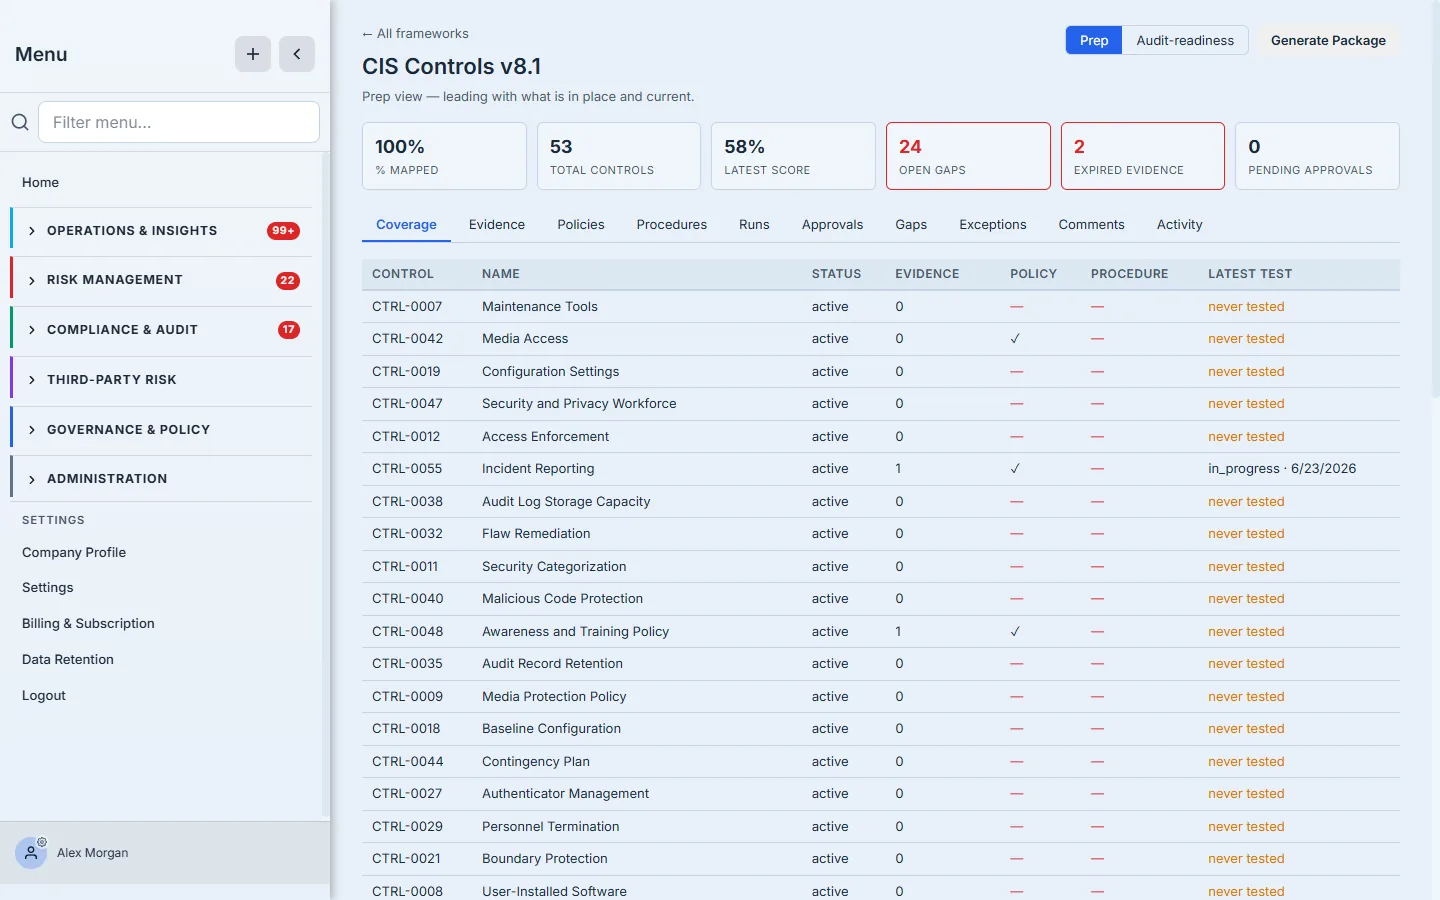Click Maintenance Tools control name
The image size is (1440, 900).
[540, 307]
